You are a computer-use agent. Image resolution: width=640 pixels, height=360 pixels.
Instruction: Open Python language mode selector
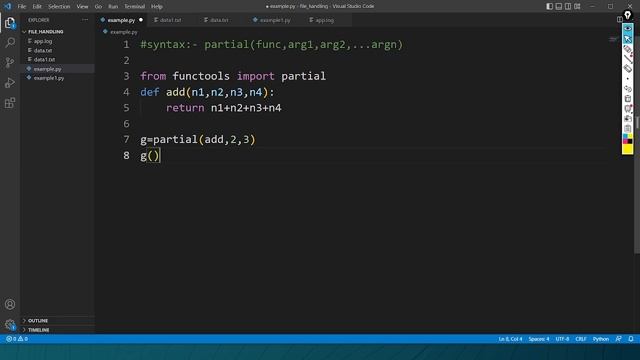(601, 339)
